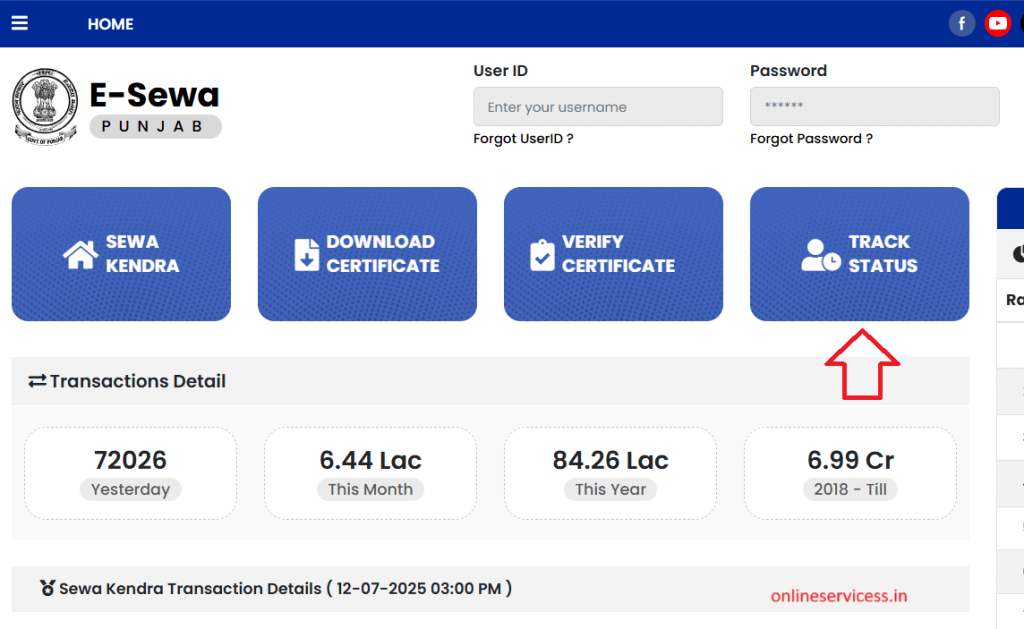Open the Facebook page icon
1024x629 pixels.
click(x=961, y=24)
